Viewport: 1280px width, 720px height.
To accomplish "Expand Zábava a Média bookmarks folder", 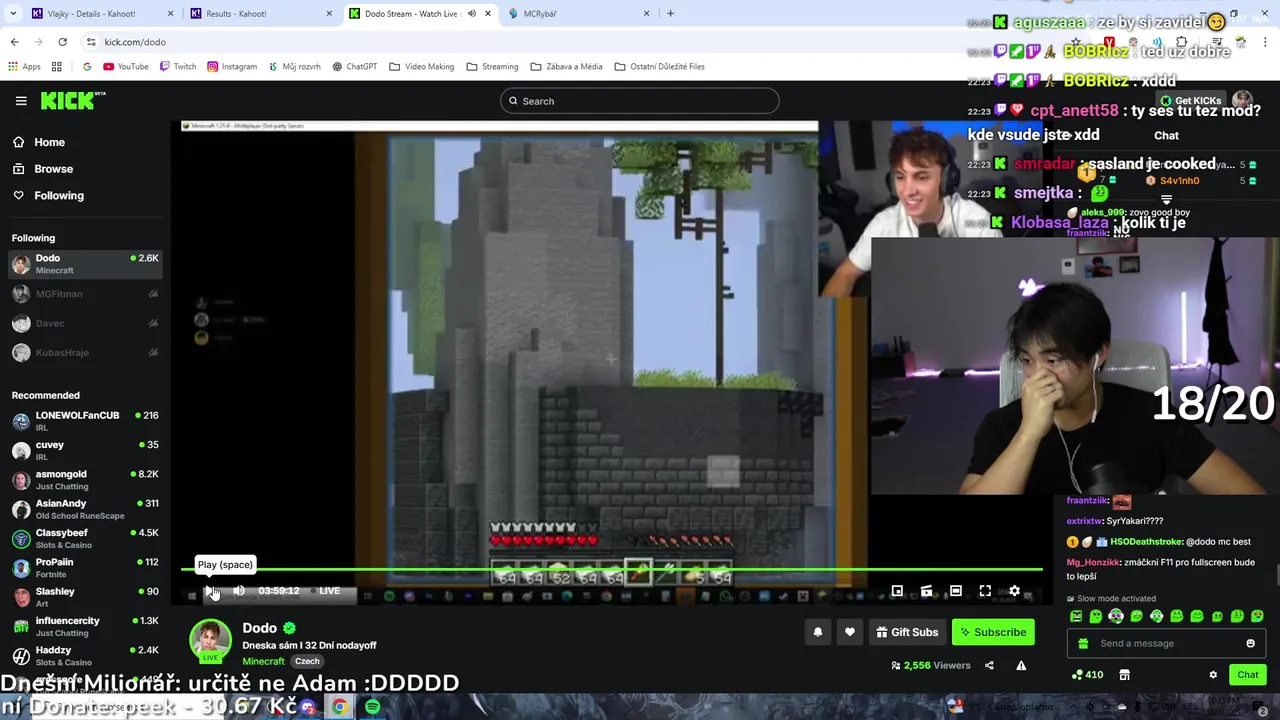I will (x=566, y=67).
